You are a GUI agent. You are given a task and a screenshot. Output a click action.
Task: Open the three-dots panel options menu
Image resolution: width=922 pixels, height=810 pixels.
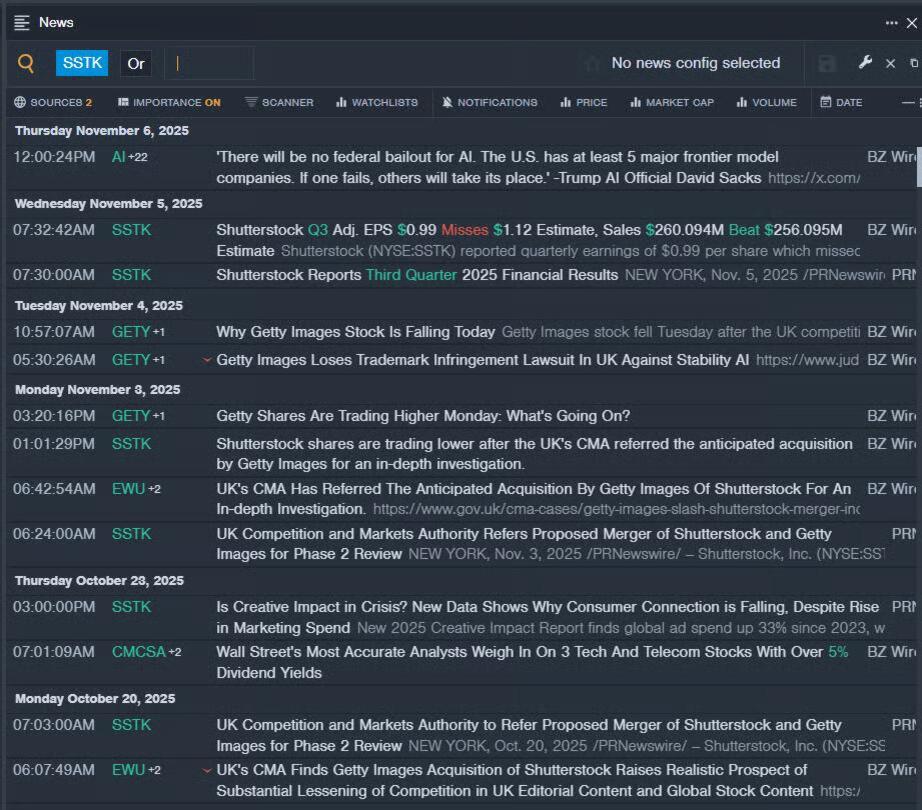(x=891, y=22)
